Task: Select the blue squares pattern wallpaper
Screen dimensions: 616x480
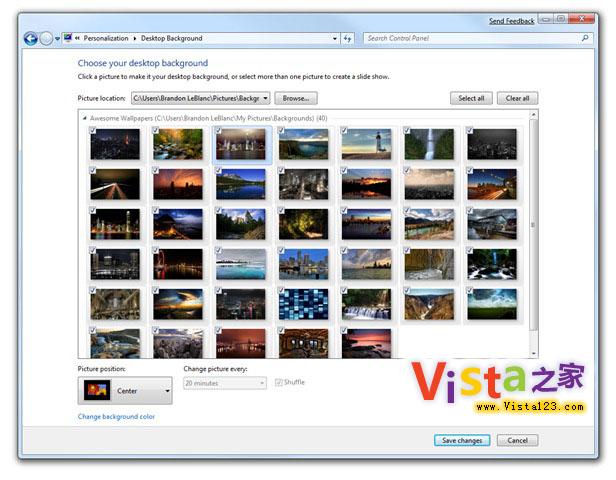Action: (x=303, y=303)
